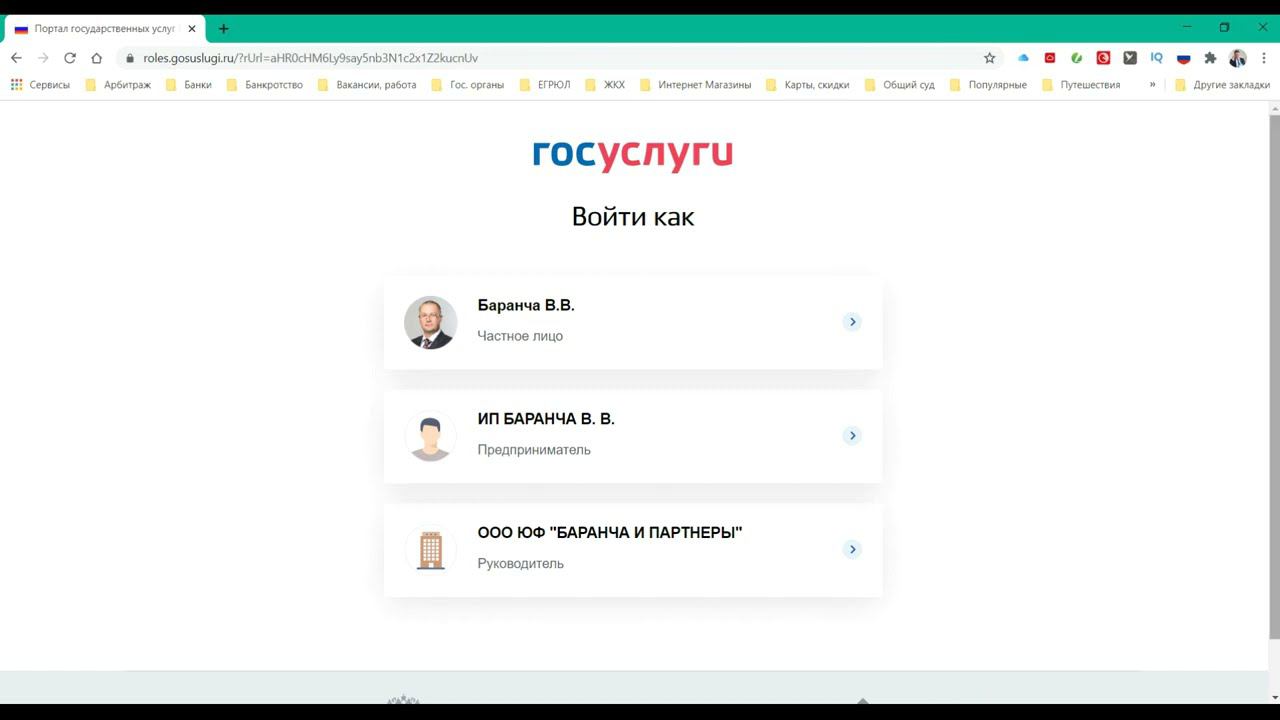The image size is (1280, 720).
Task: Open a new browser tab
Action: click(x=223, y=29)
